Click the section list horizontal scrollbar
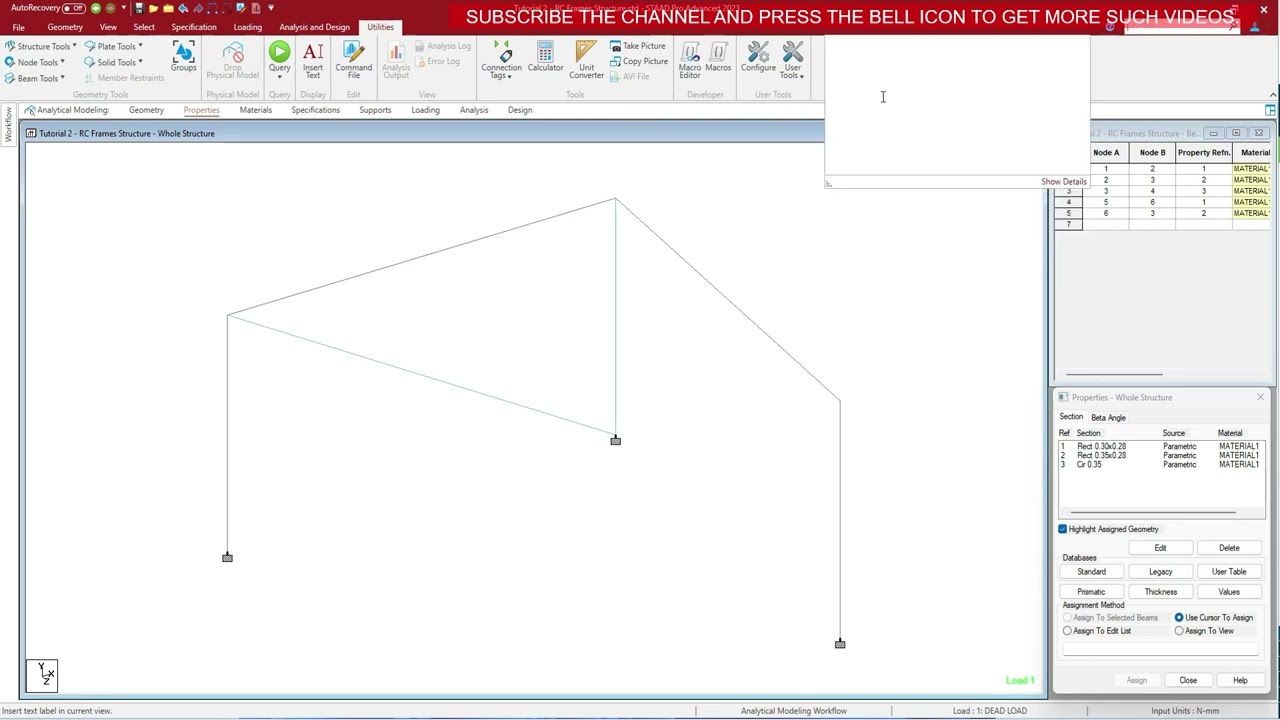 [1153, 512]
